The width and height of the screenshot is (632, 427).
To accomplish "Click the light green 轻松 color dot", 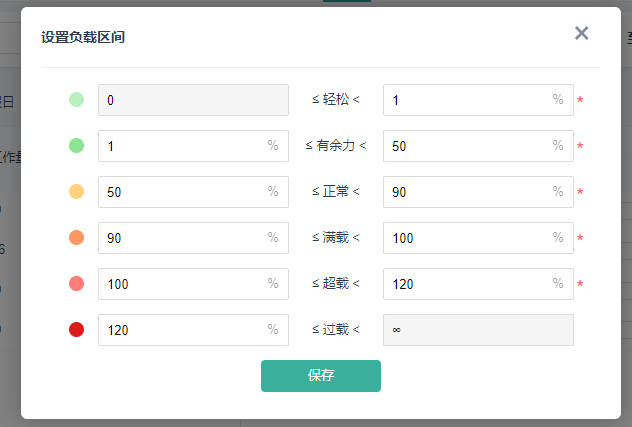I will pyautogui.click(x=76, y=100).
